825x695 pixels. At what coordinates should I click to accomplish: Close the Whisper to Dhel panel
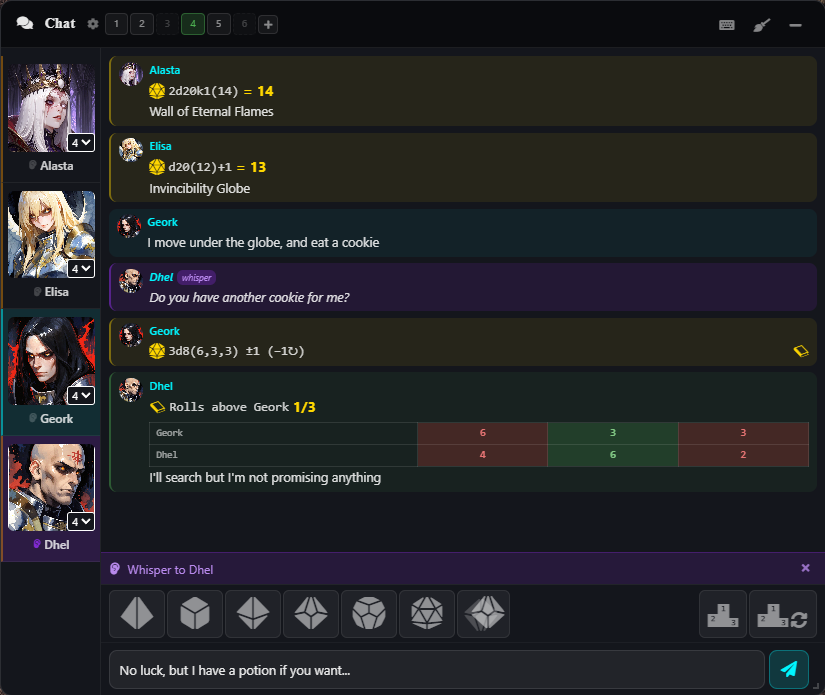click(805, 568)
